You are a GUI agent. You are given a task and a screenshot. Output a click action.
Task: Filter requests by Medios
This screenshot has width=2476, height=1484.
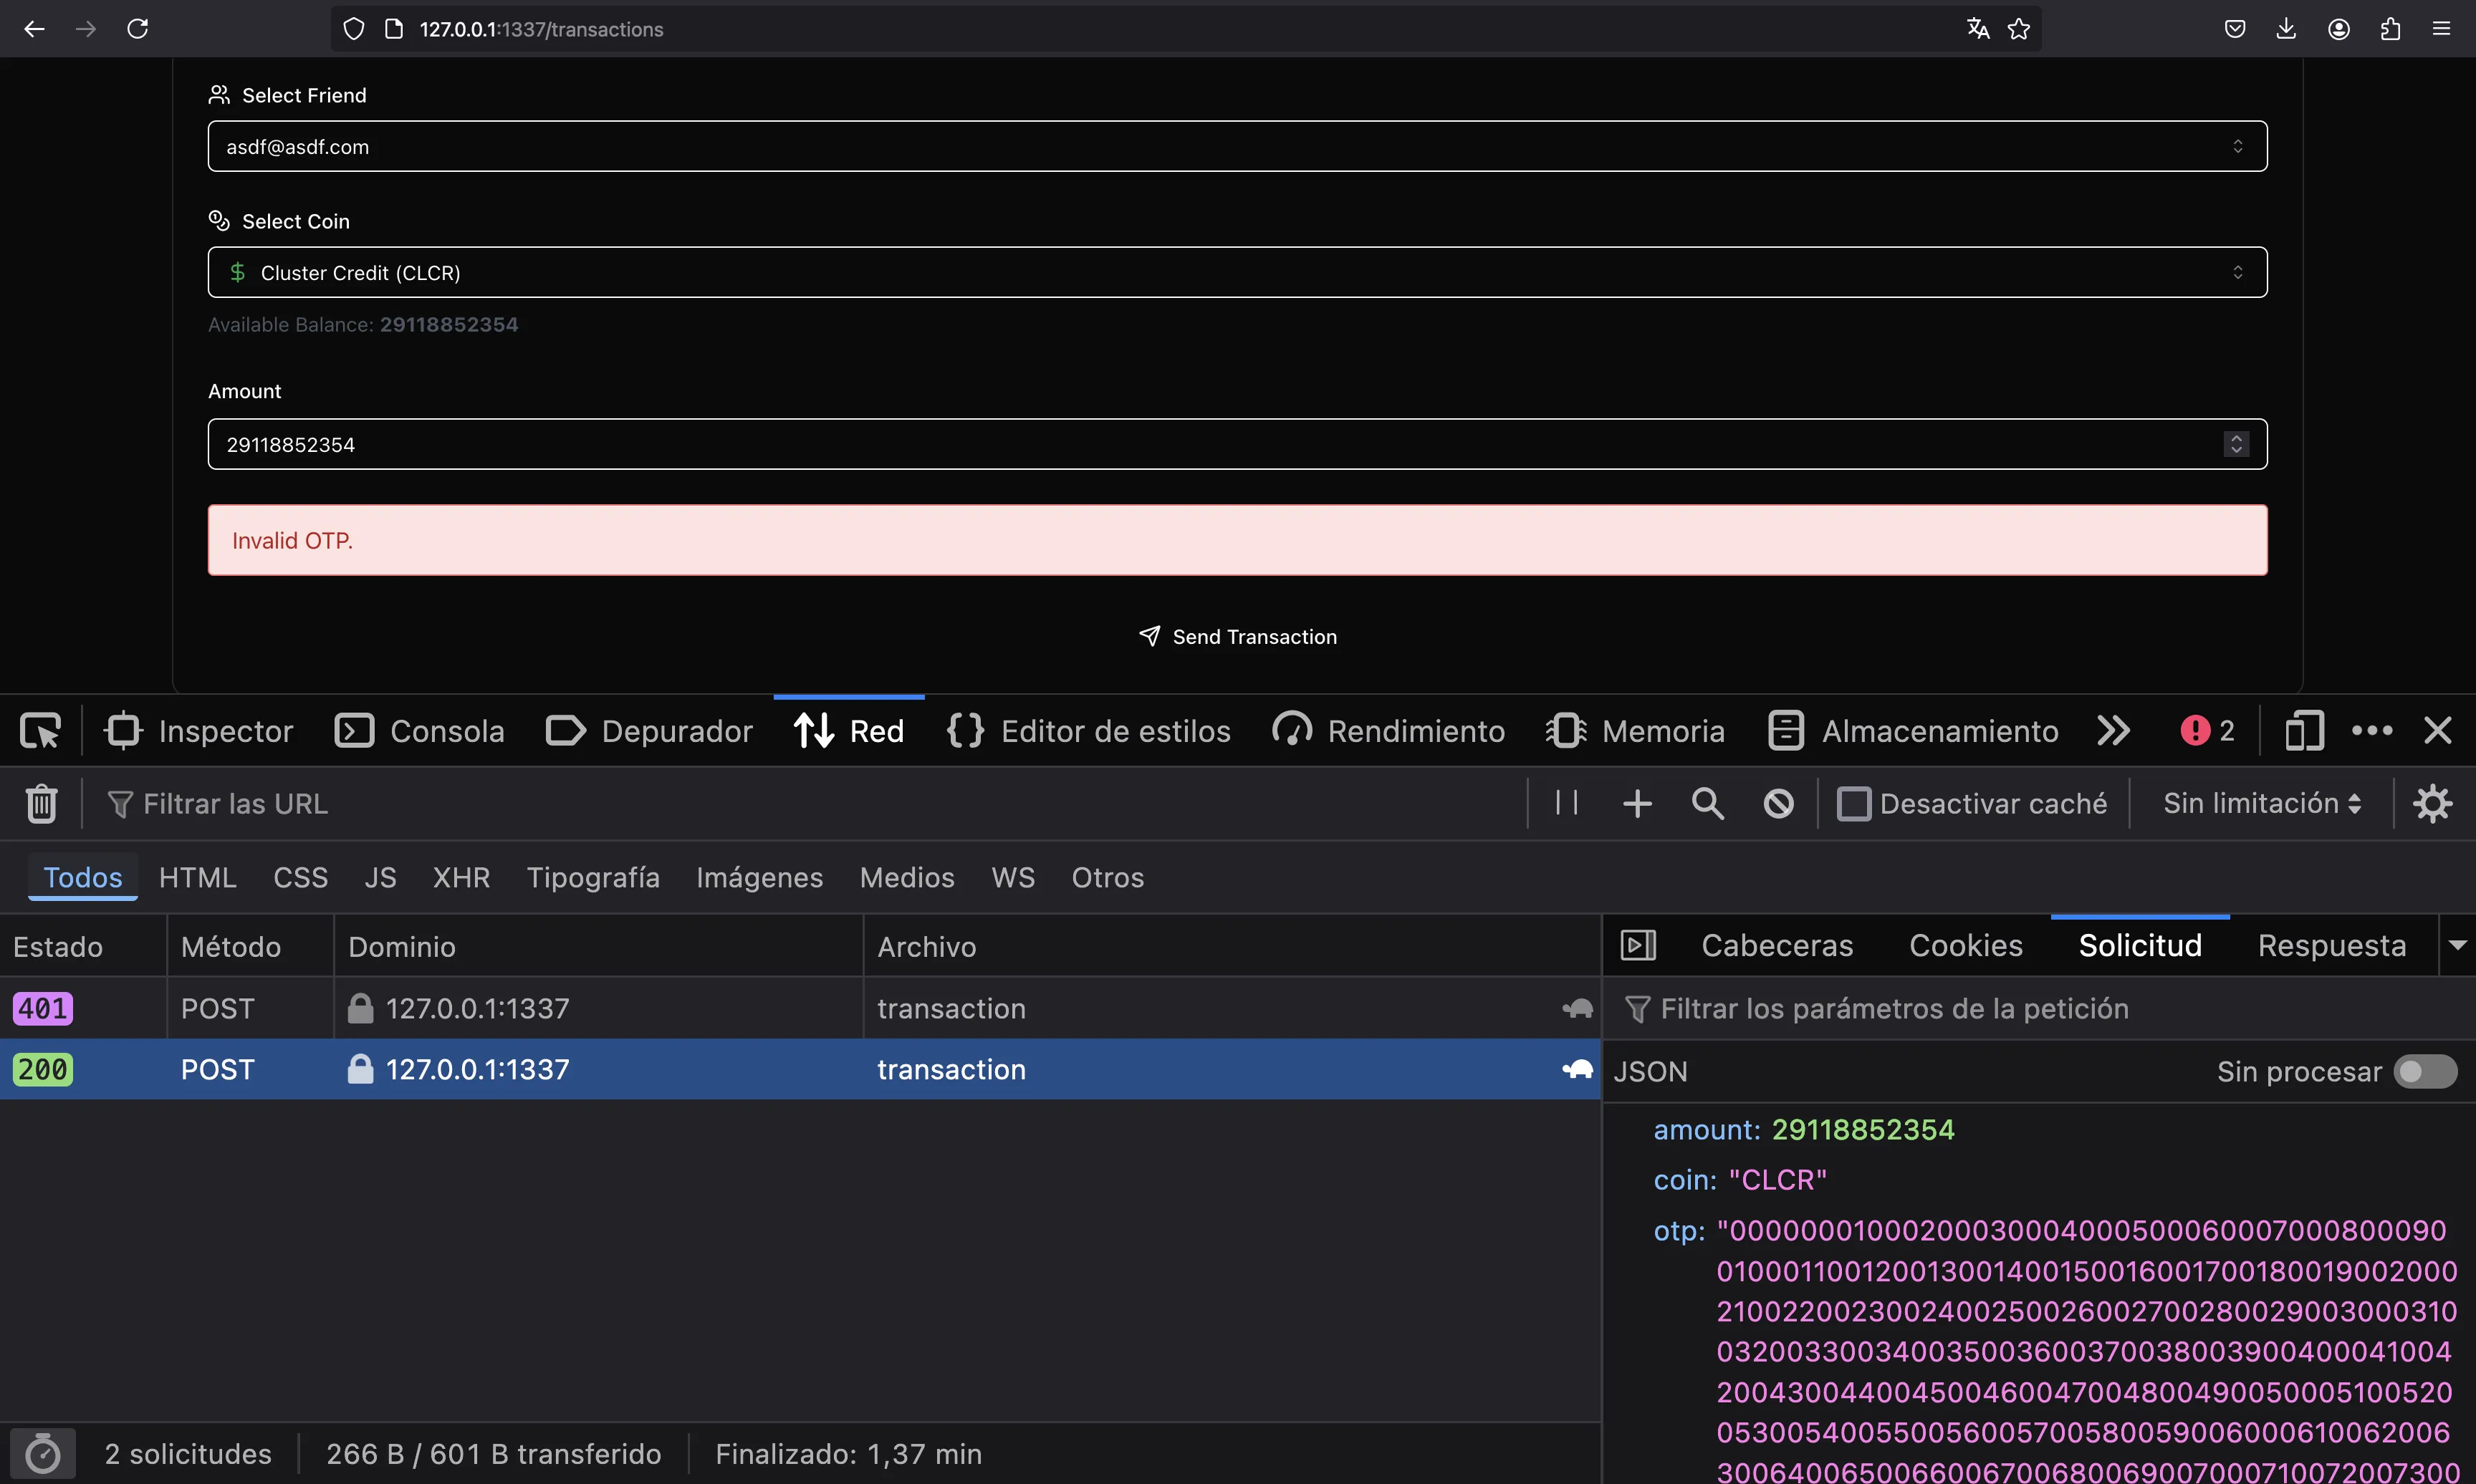point(907,877)
